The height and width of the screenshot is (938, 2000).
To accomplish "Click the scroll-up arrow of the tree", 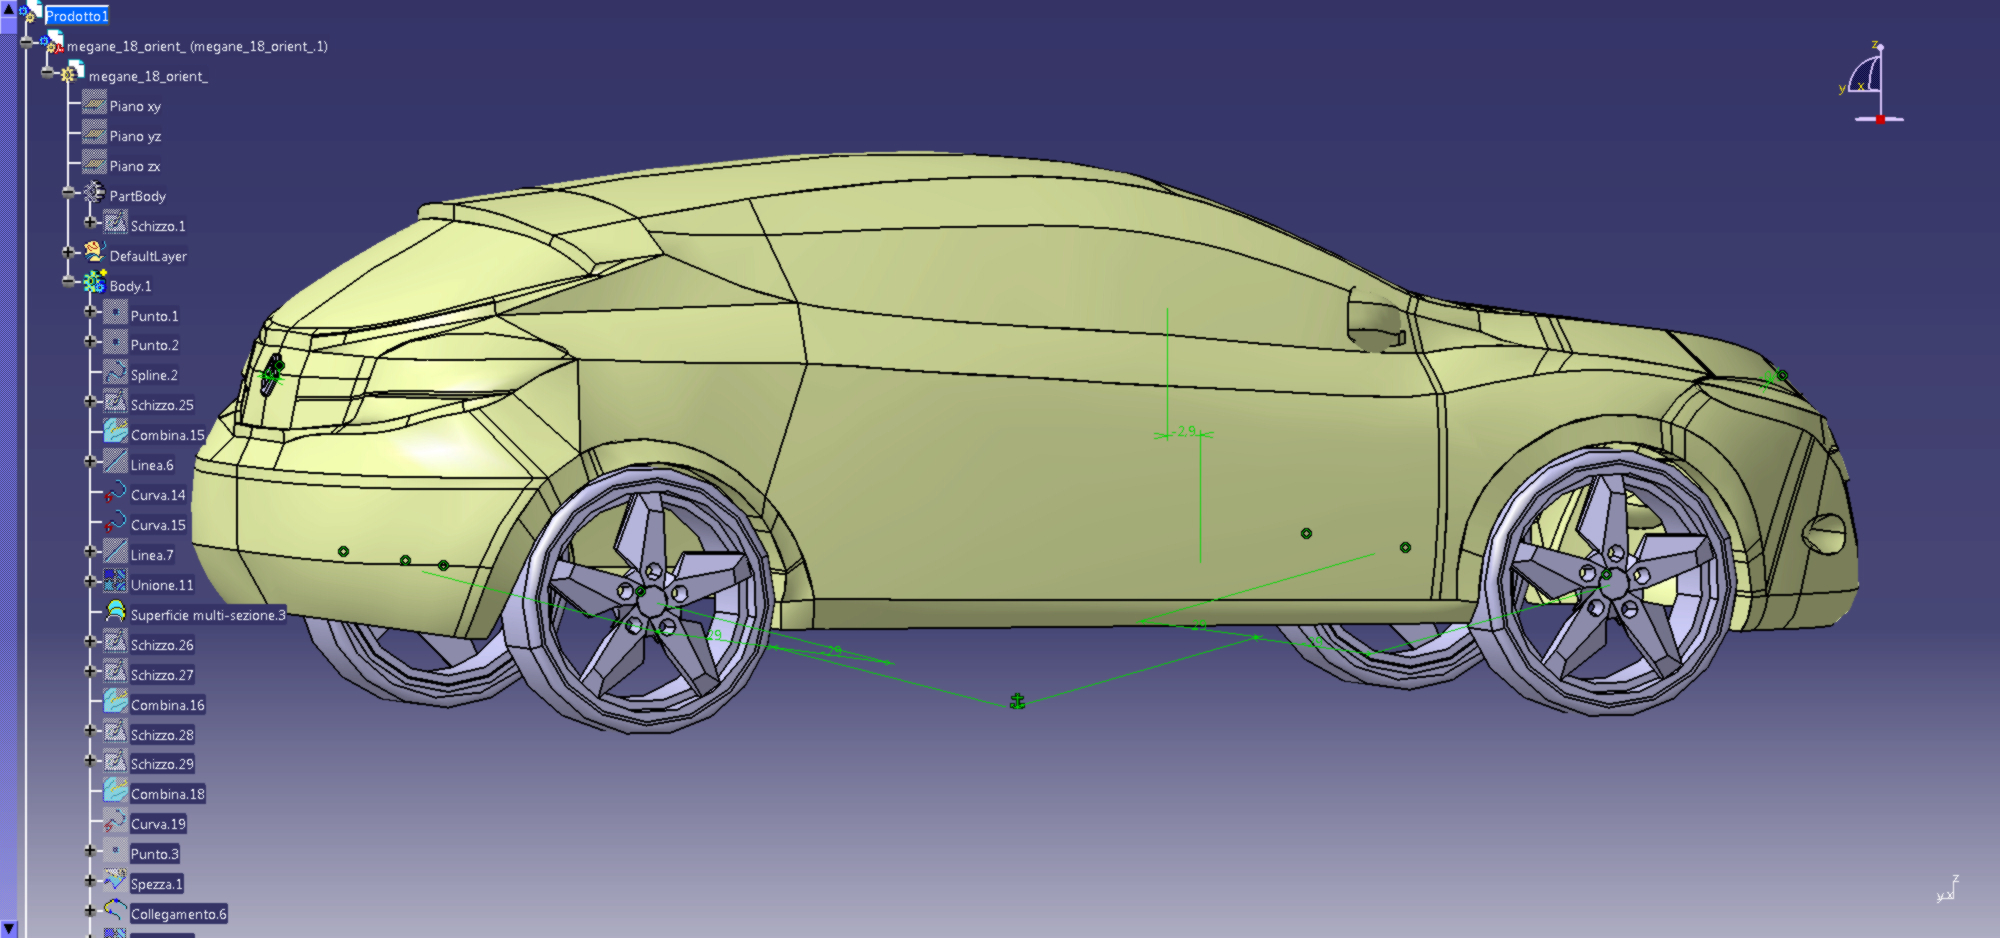I will (x=8, y=8).
